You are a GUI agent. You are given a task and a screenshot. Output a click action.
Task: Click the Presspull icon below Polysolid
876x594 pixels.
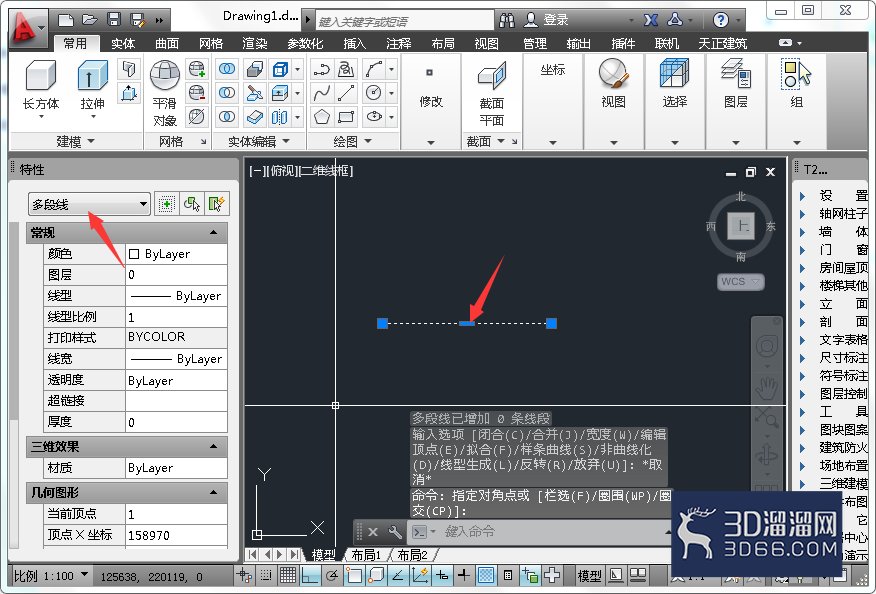pyautogui.click(x=129, y=93)
